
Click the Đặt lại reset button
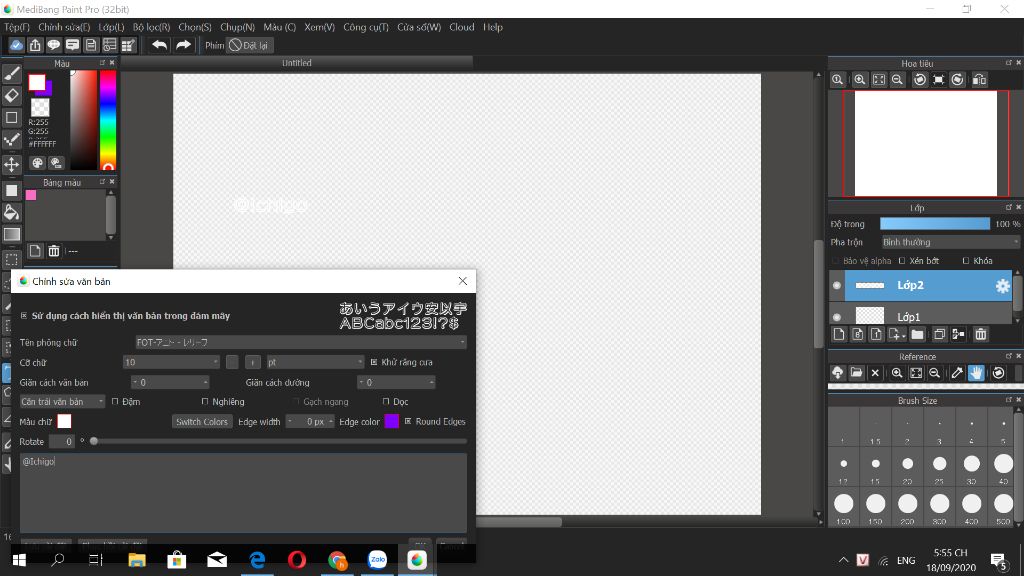(249, 45)
